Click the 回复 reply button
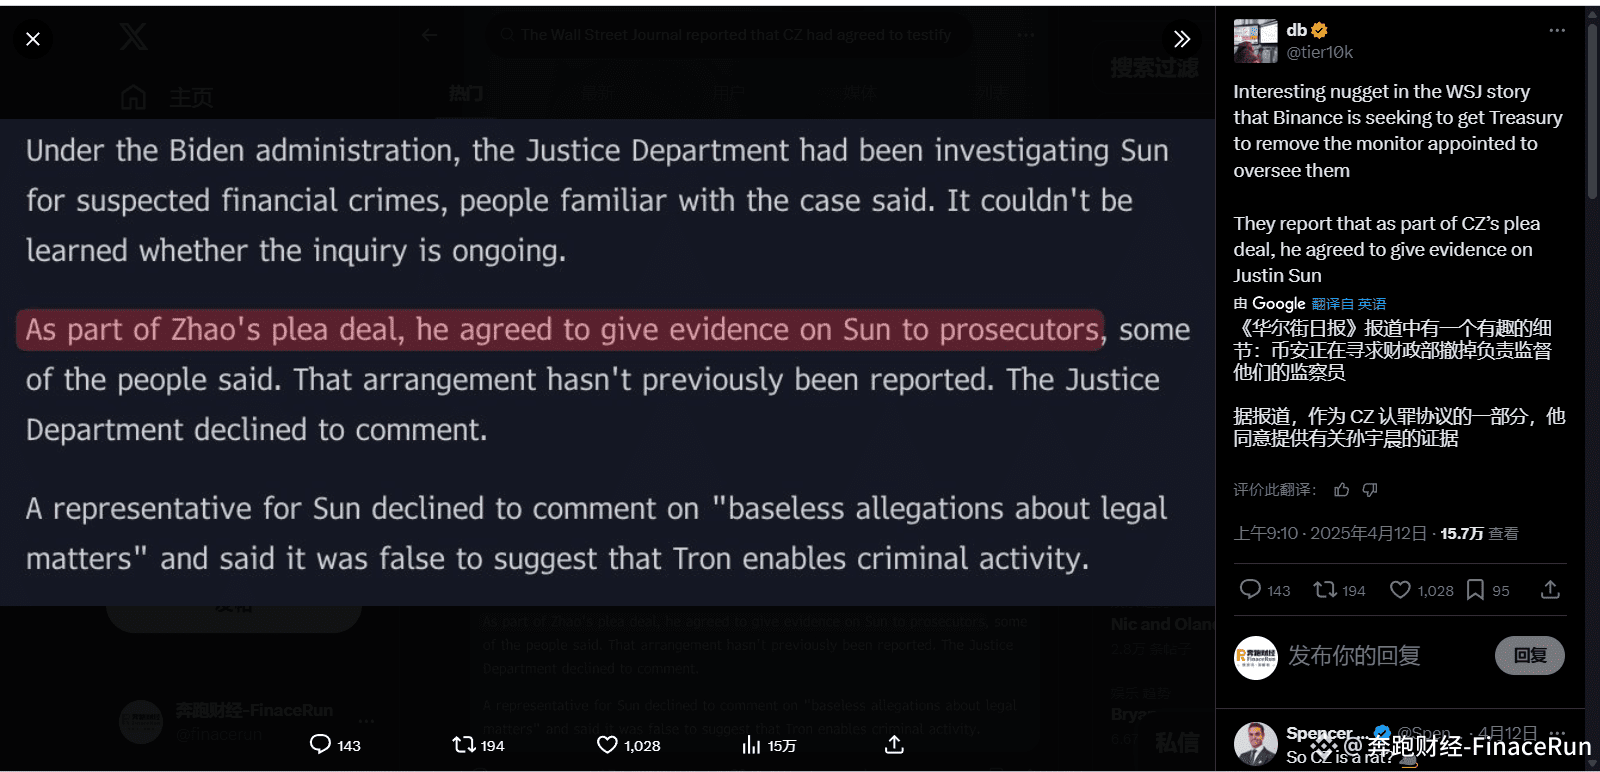 [1530, 655]
